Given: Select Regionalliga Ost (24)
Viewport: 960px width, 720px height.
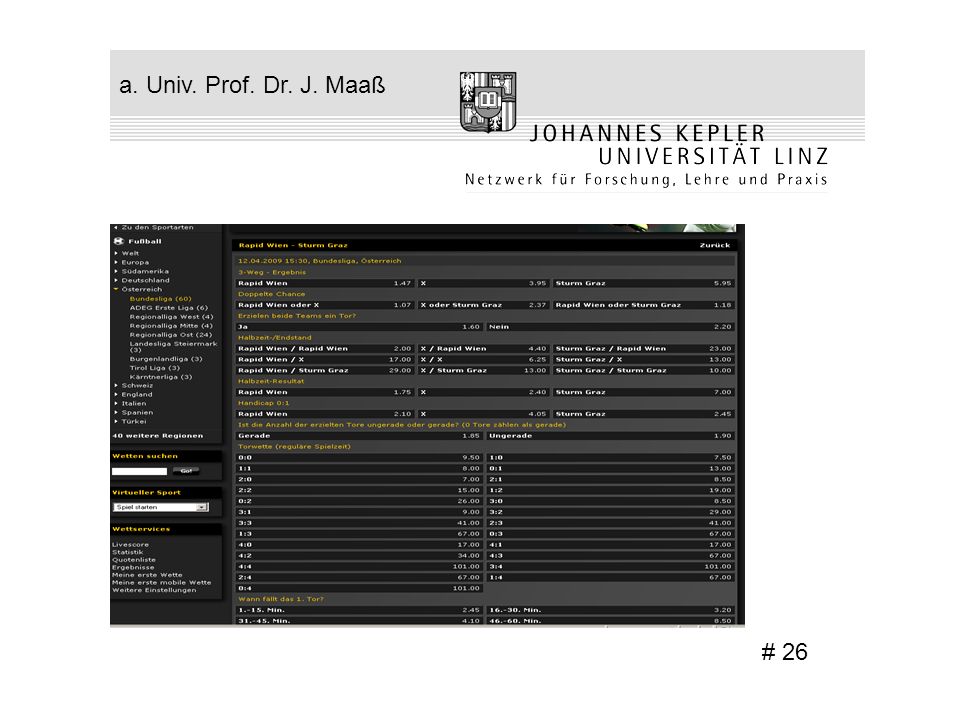Looking at the screenshot, I should coord(171,335).
